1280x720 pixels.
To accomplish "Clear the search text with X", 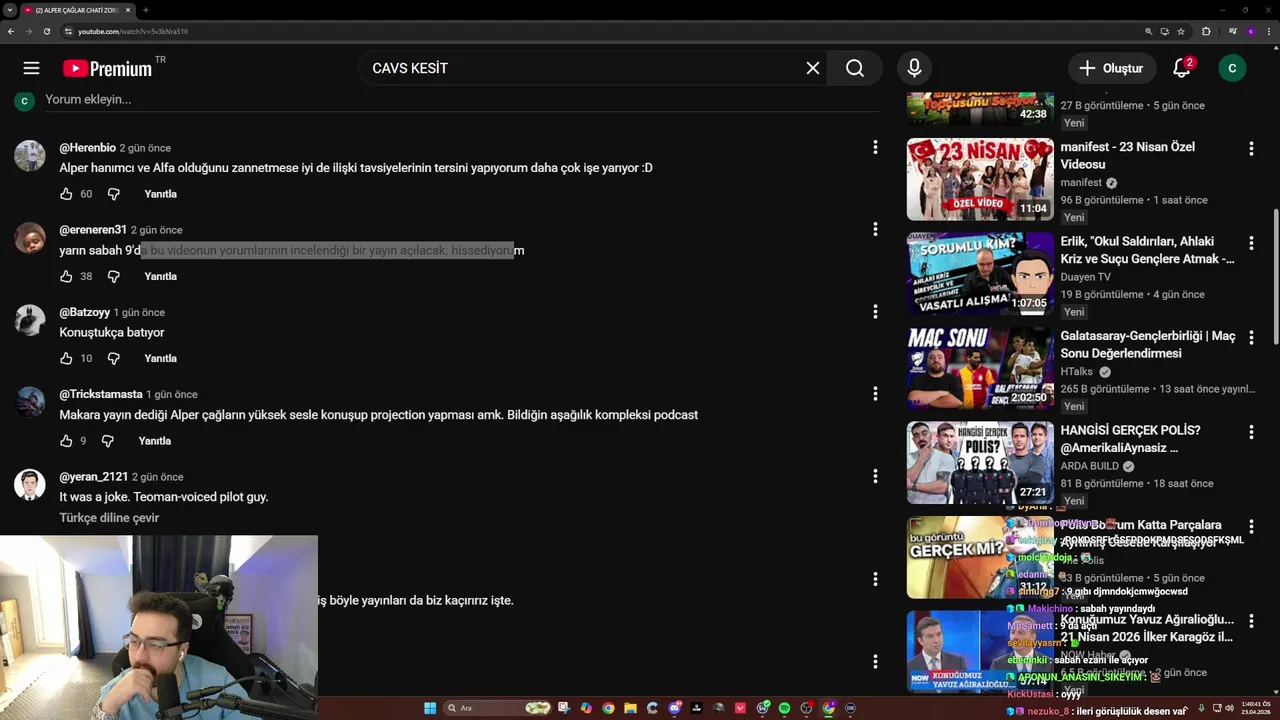I will coord(813,68).
